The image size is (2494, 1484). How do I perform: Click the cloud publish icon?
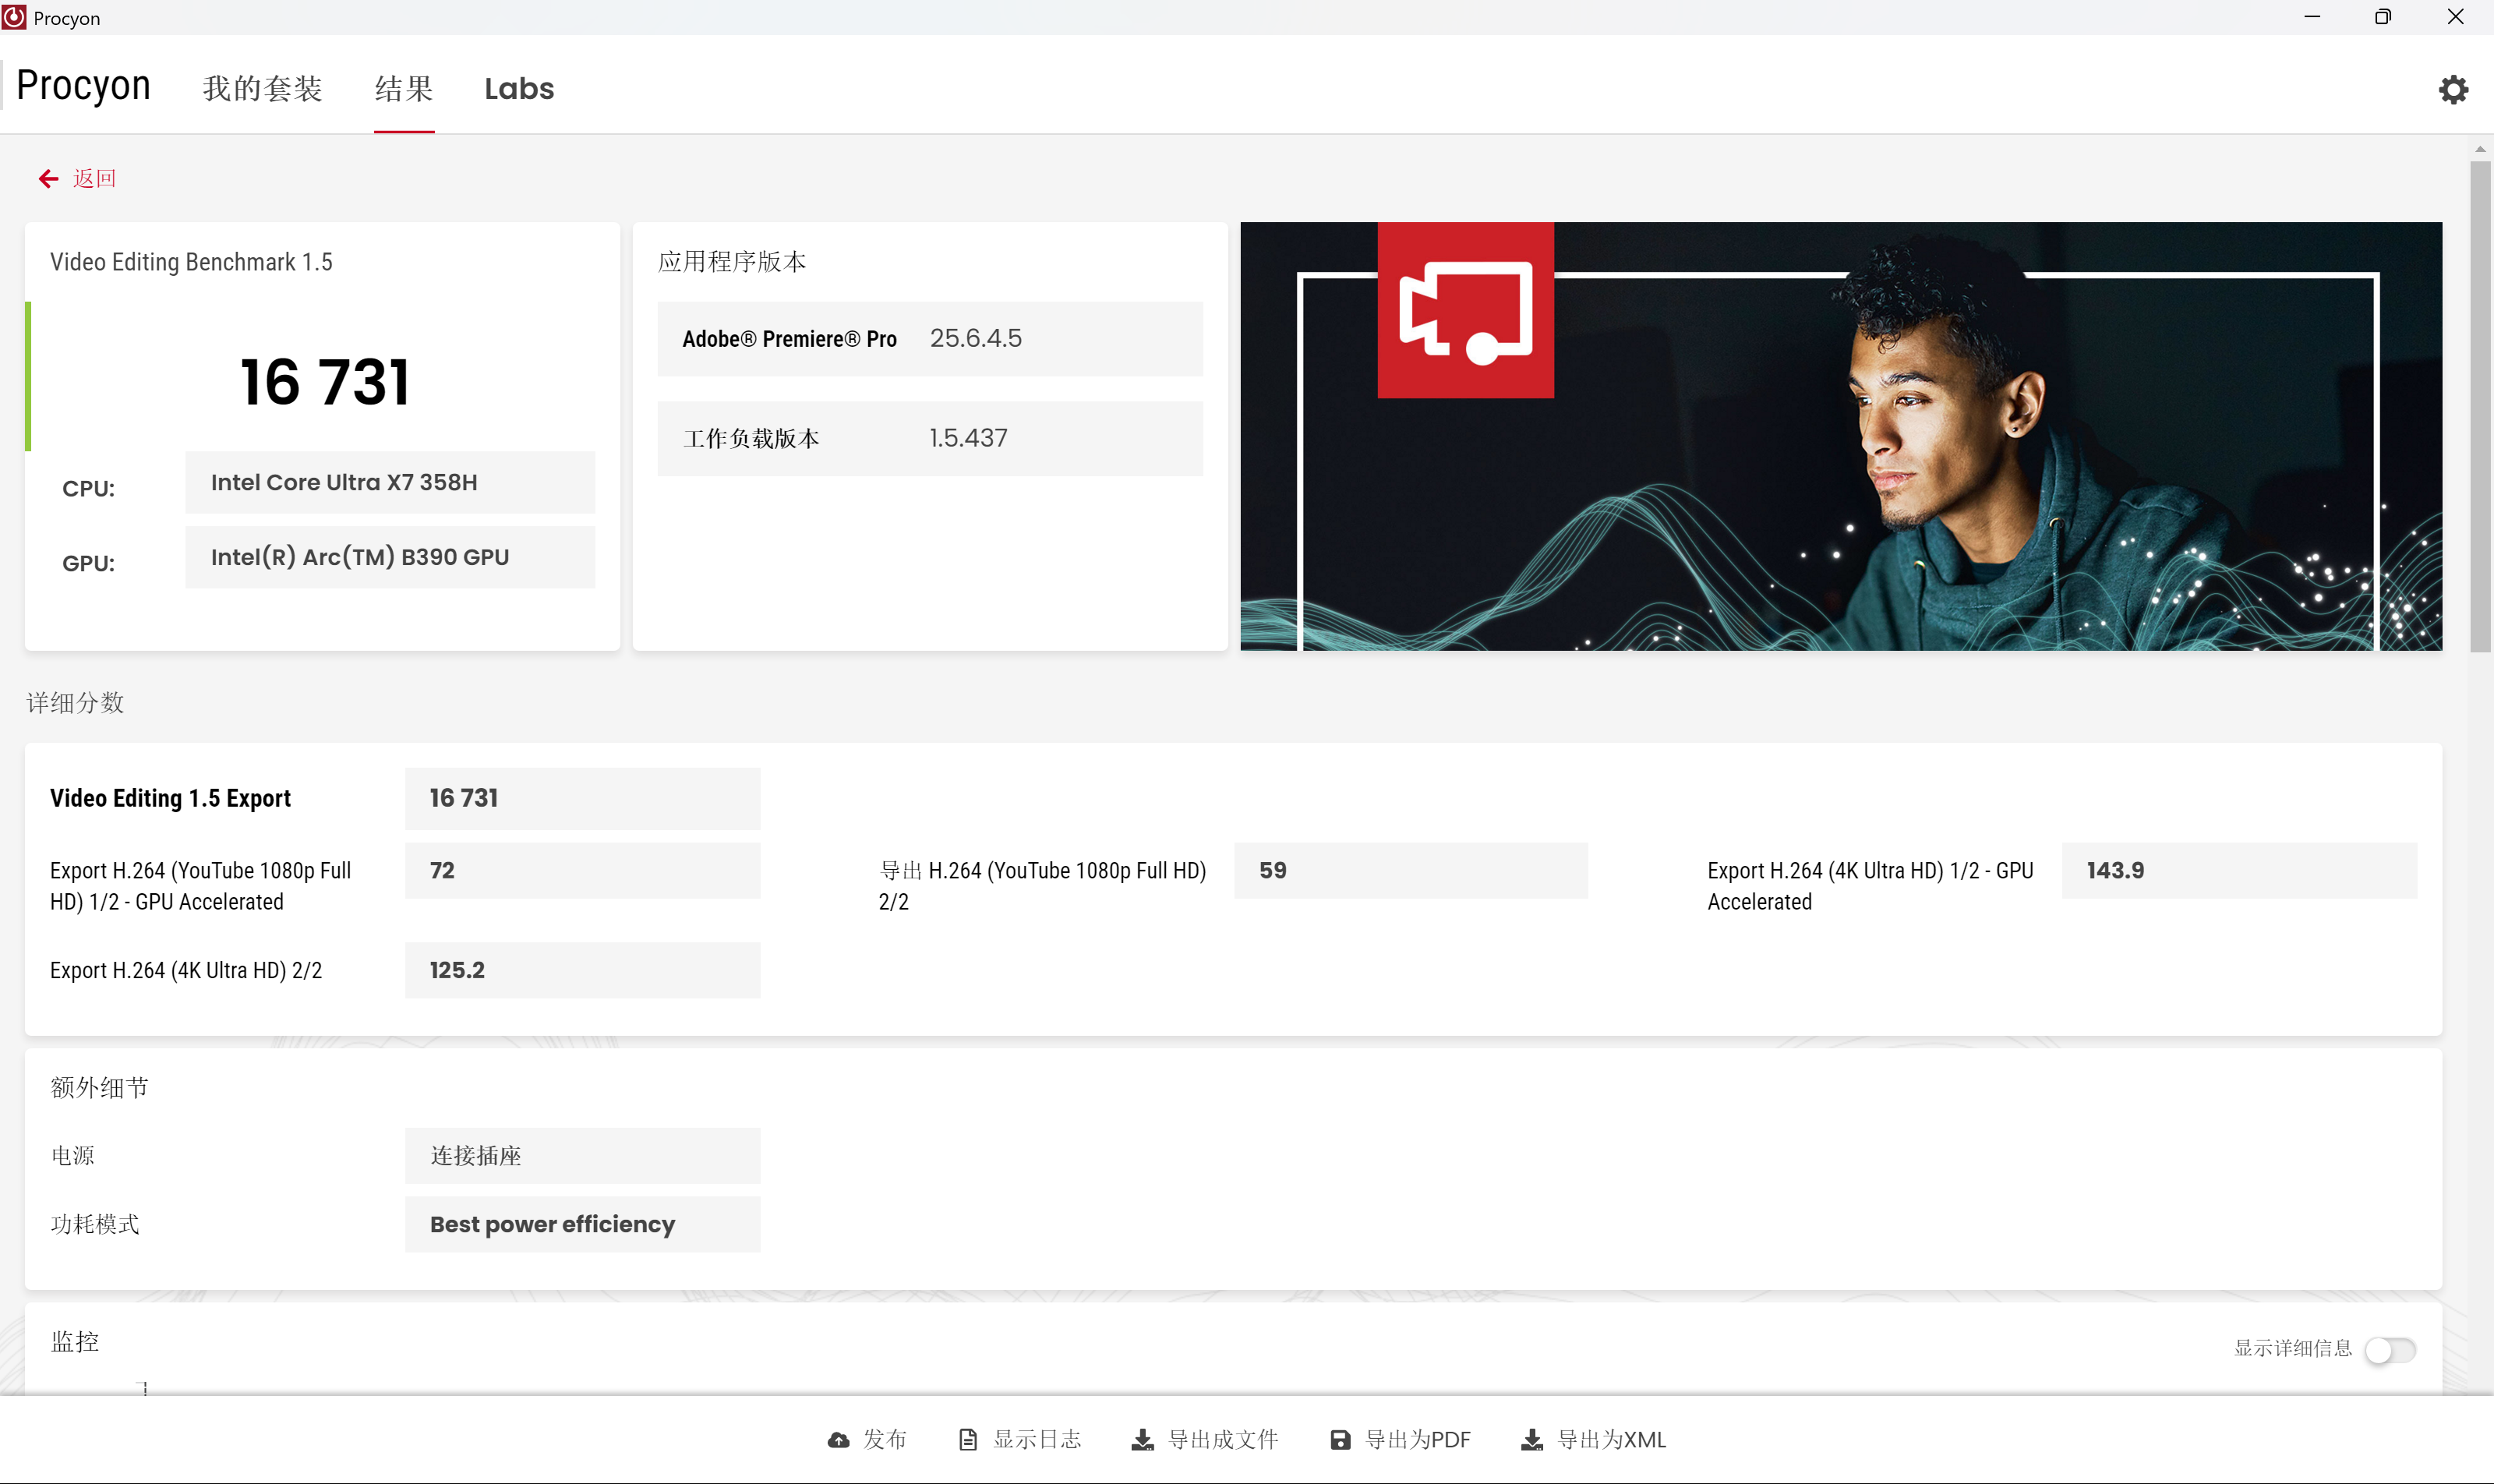[x=838, y=1440]
